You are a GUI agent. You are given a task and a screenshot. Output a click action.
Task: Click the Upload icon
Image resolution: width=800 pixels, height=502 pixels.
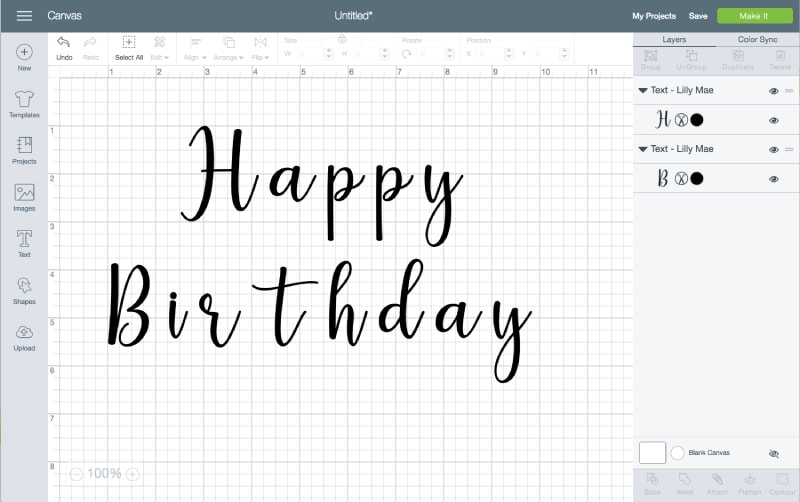click(24, 333)
